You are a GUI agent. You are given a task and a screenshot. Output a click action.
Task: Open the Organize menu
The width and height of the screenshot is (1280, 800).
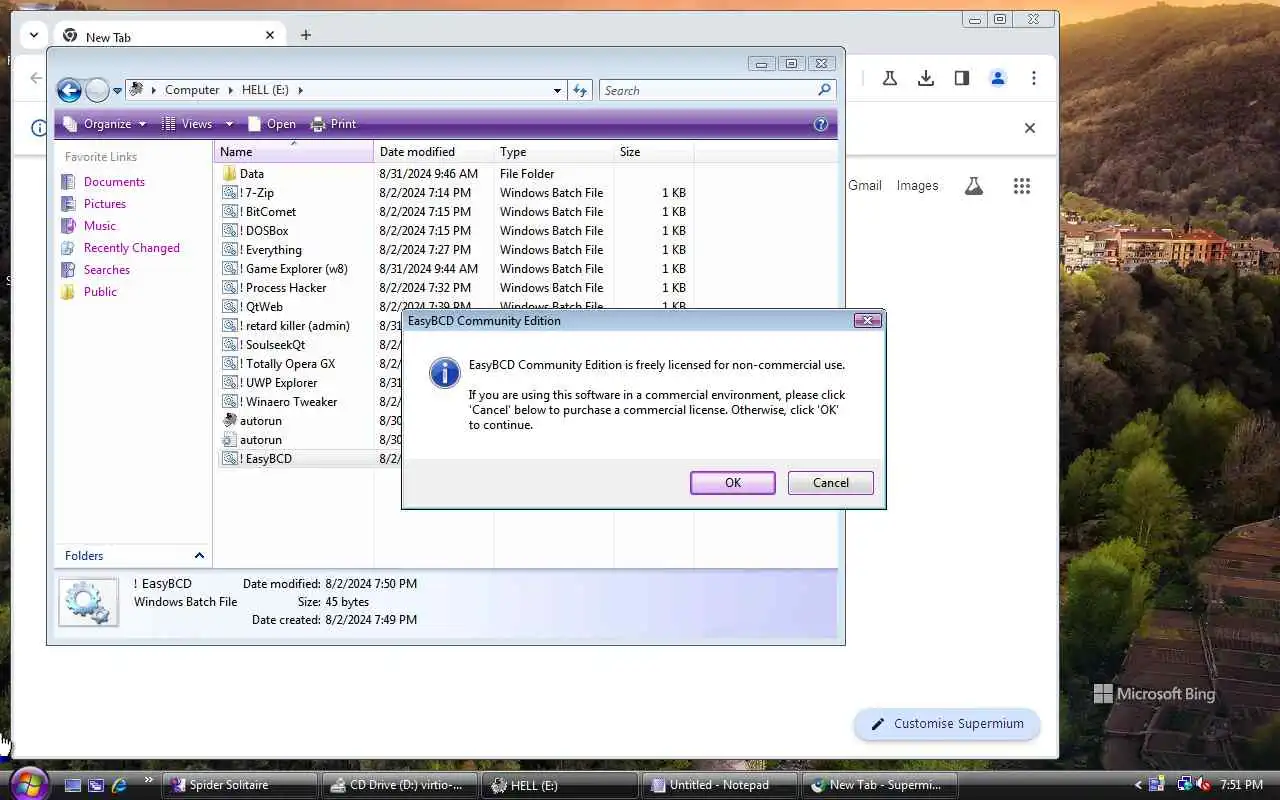[x=105, y=124]
